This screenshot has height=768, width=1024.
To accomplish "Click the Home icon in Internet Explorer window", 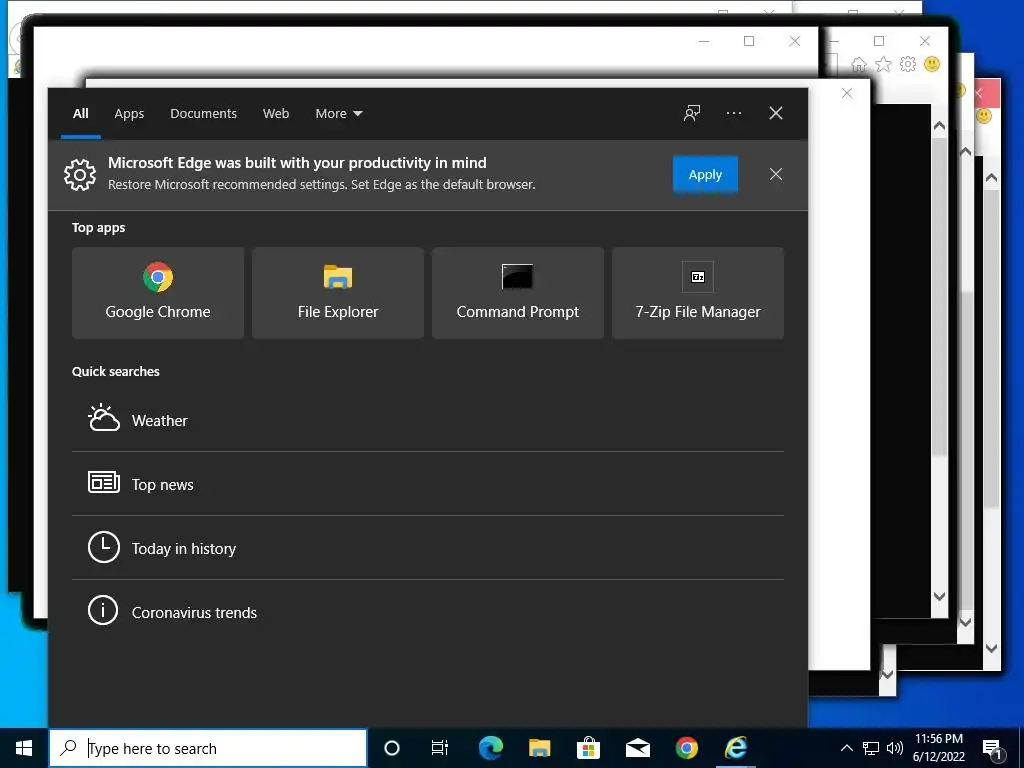I will [x=859, y=64].
